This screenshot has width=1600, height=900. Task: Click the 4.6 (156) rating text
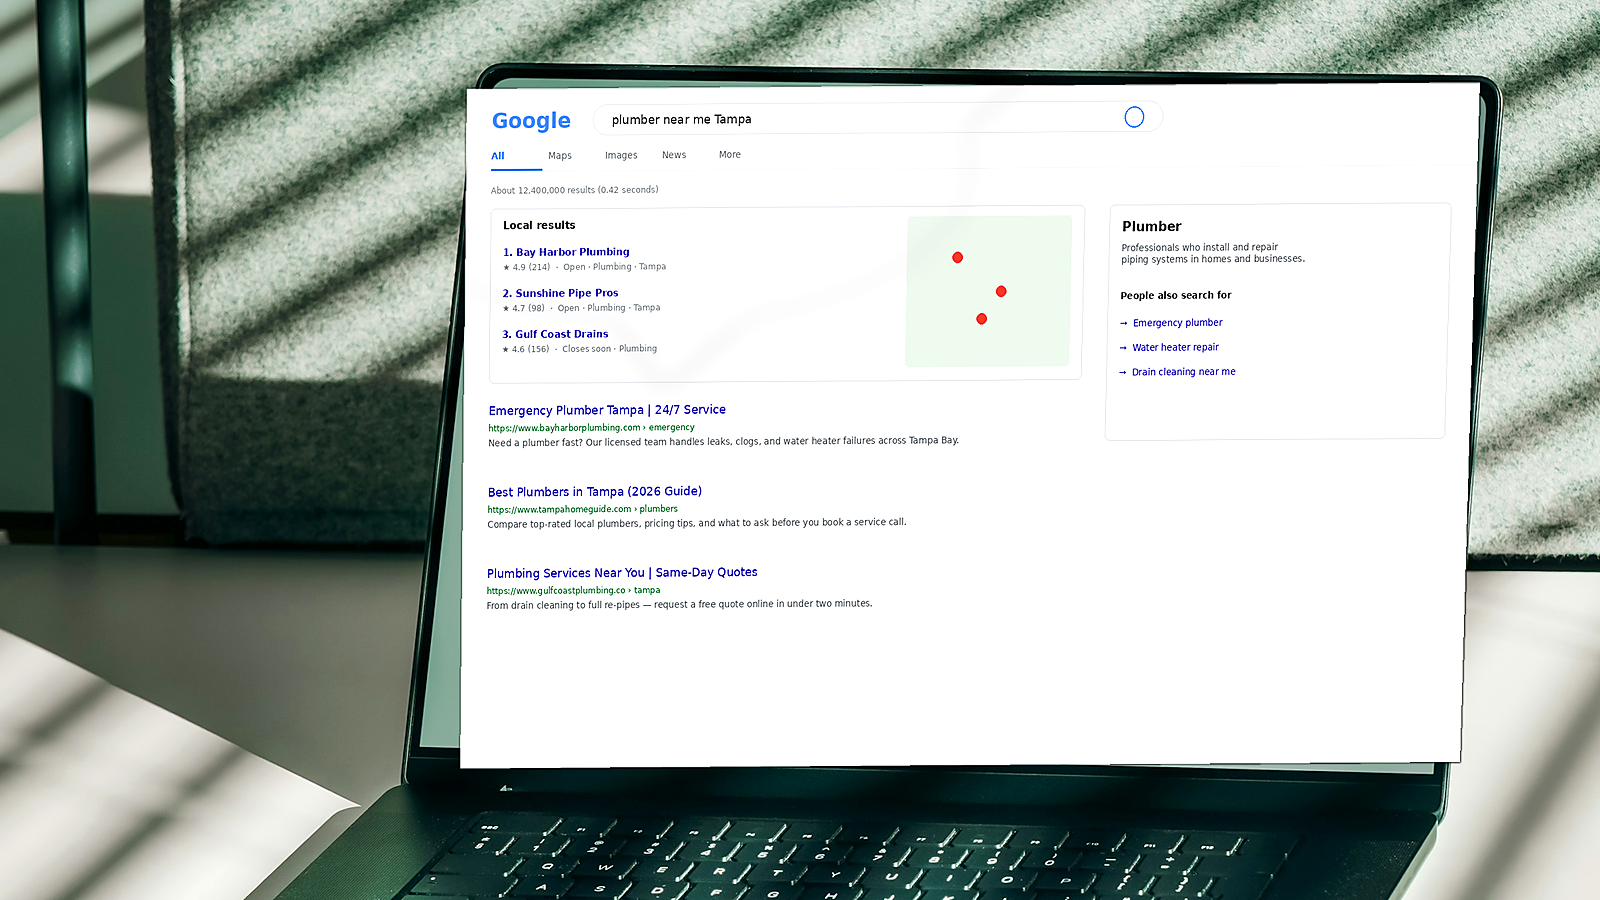(x=525, y=349)
